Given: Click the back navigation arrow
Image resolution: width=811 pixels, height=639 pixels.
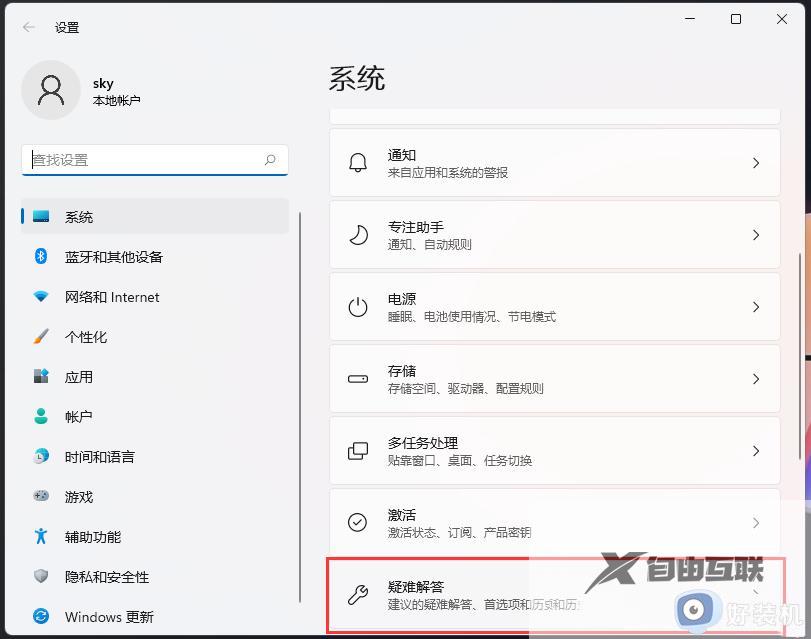Looking at the screenshot, I should tap(27, 27).
